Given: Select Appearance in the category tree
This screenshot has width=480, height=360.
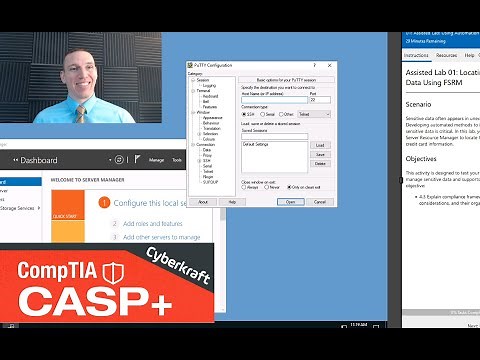Looking at the screenshot, I should [x=212, y=118].
